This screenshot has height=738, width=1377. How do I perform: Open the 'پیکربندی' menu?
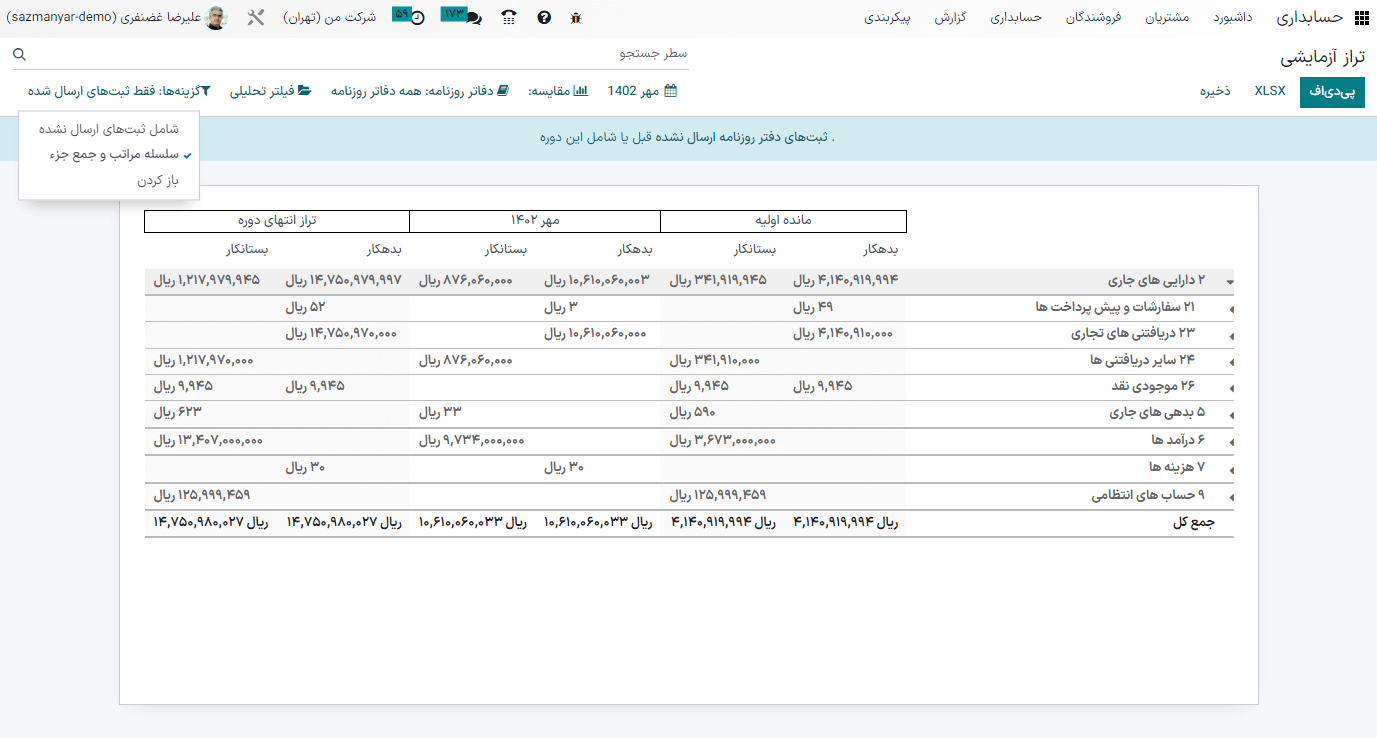click(886, 18)
